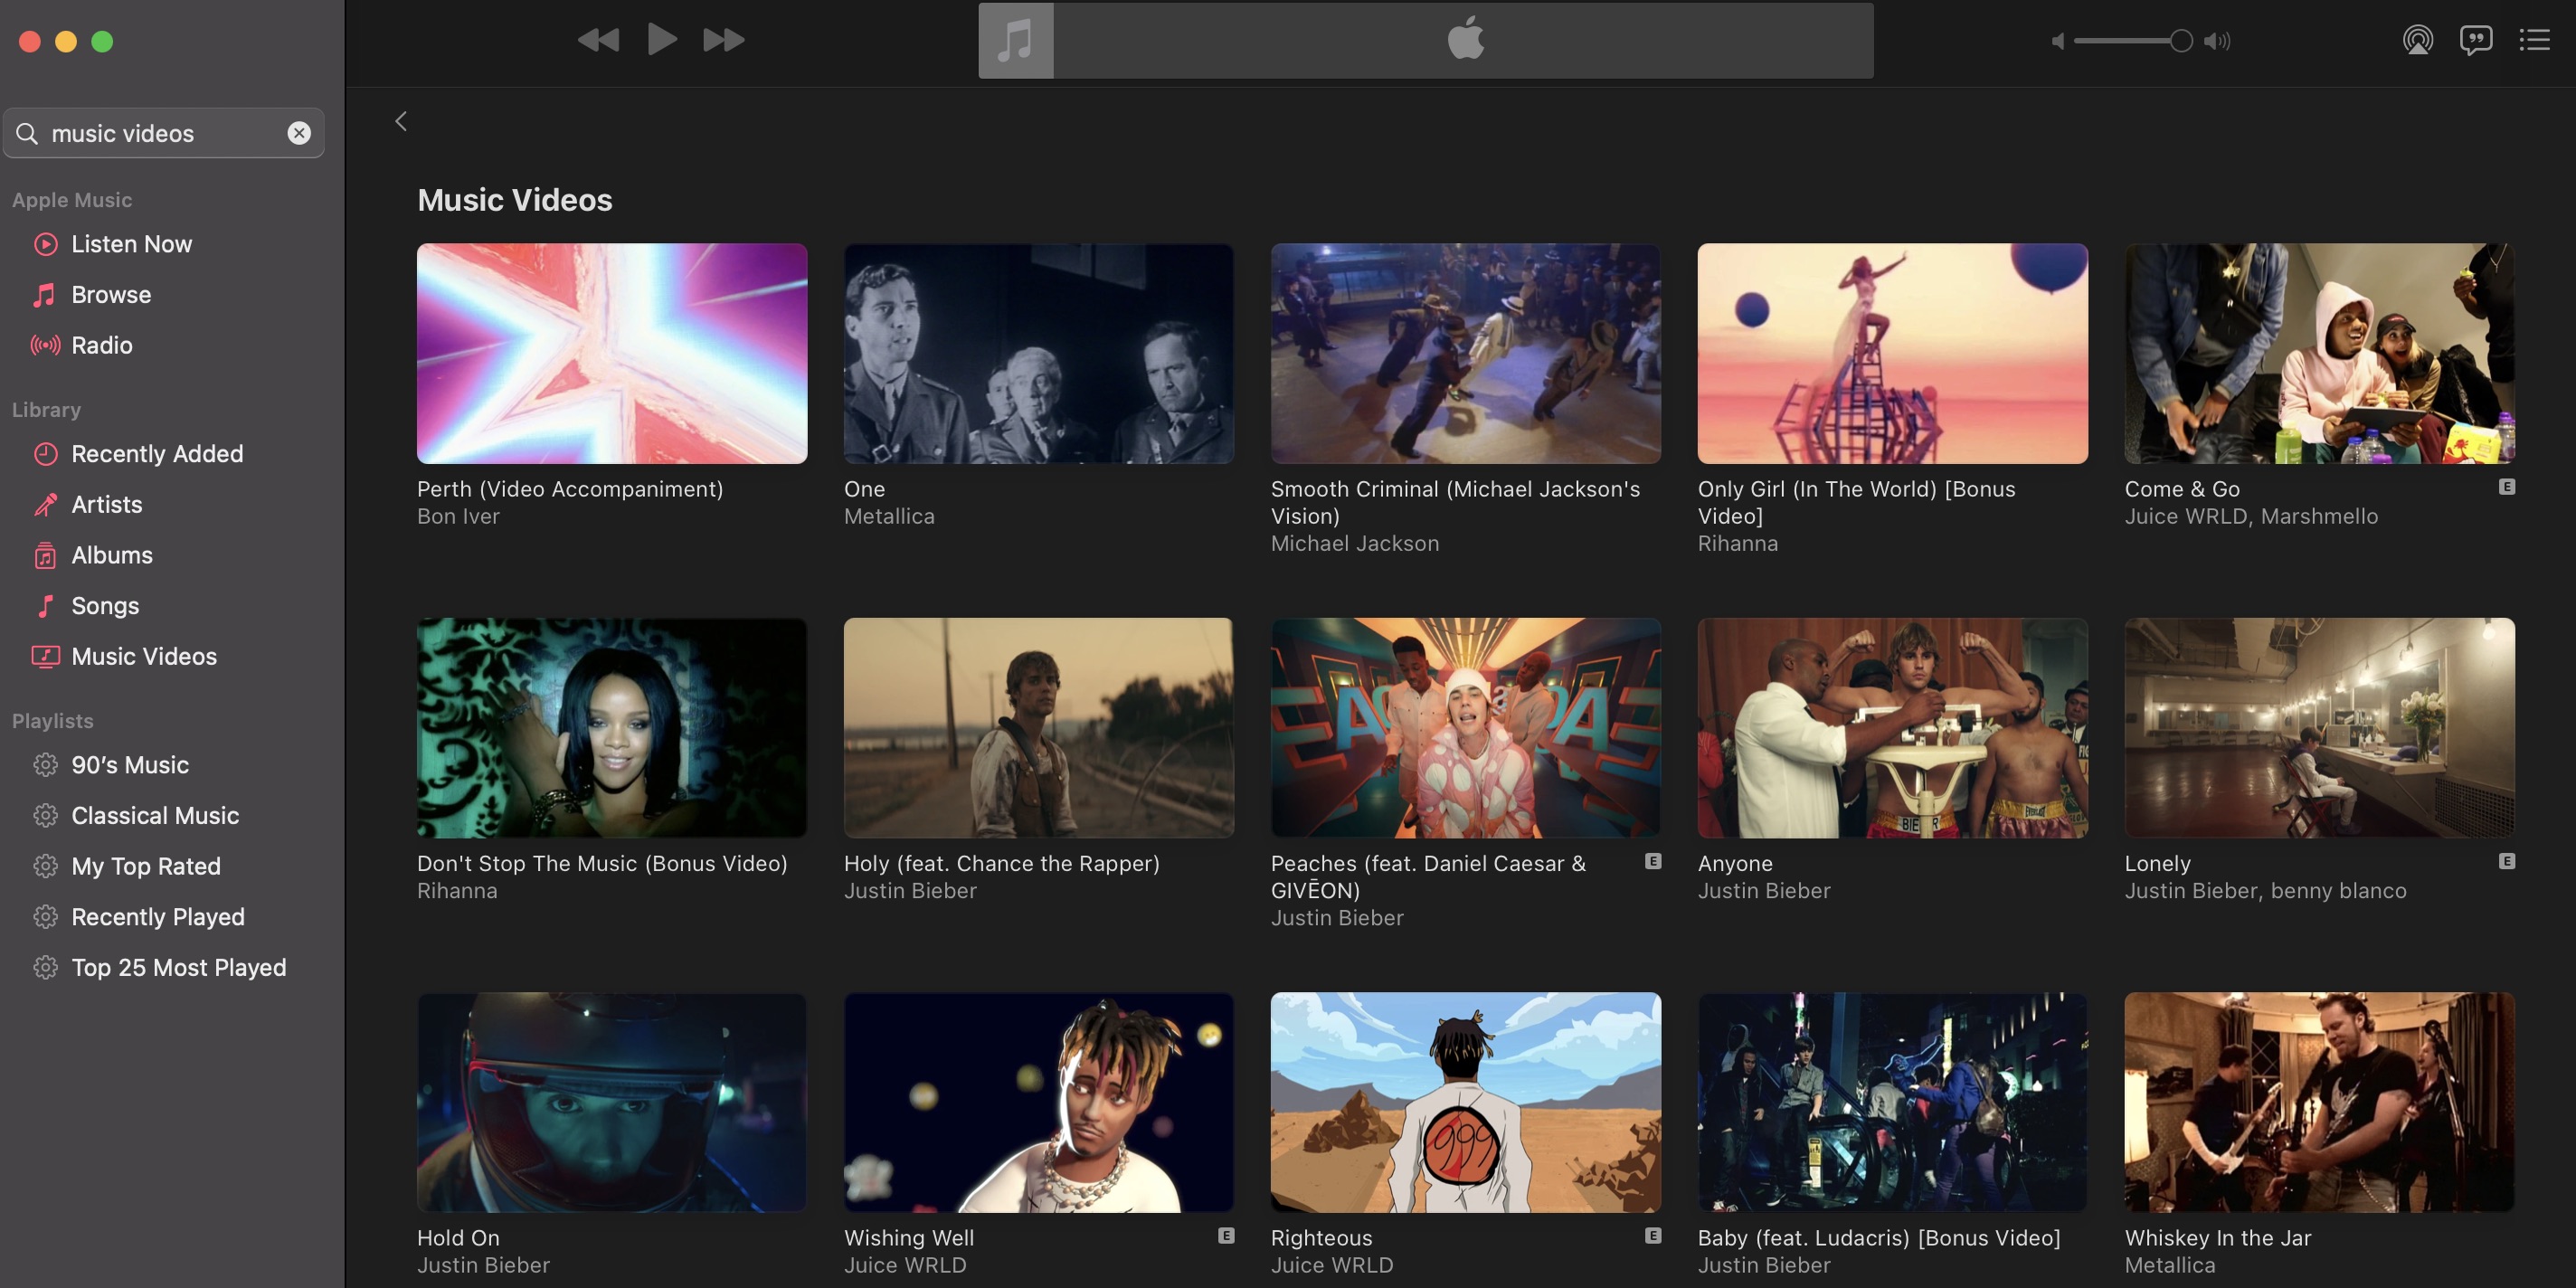Expand the Apple Music section
Viewport: 2576px width, 1288px height.
72,199
